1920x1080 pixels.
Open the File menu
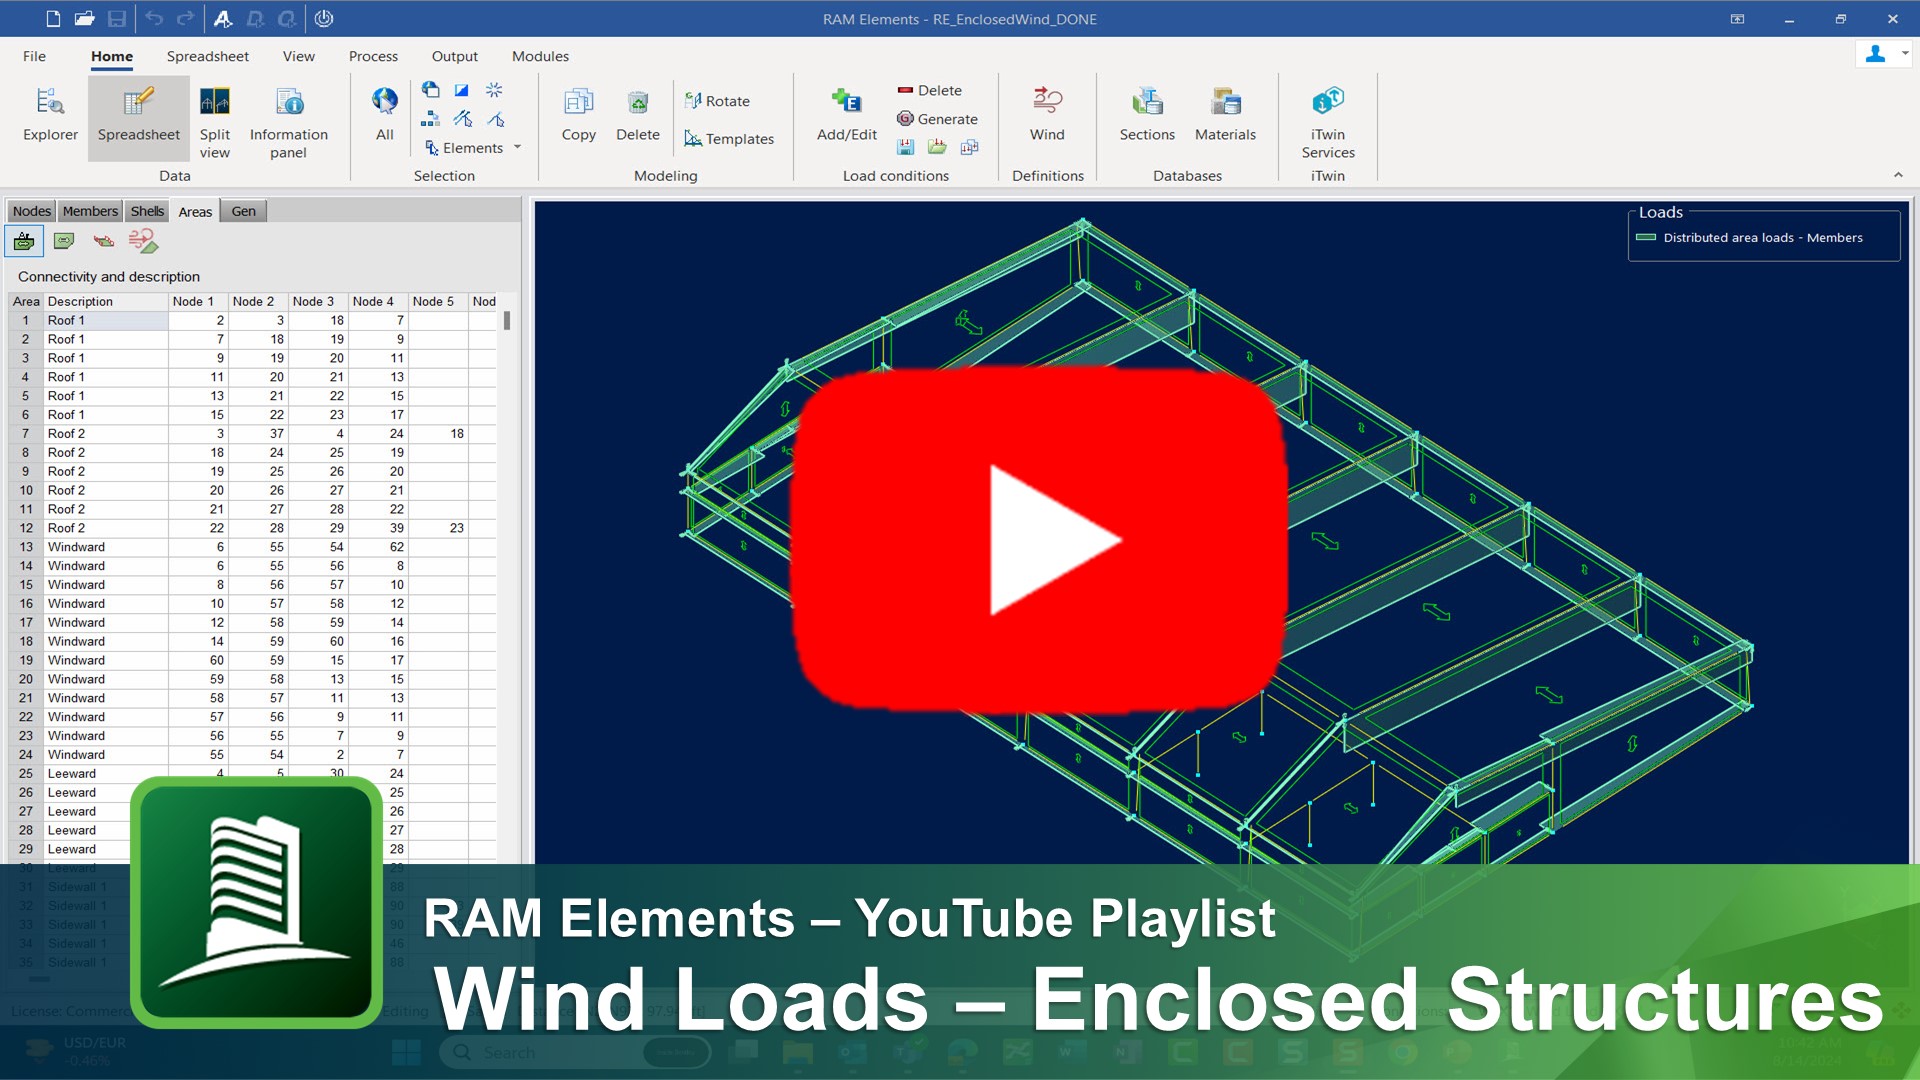(x=34, y=56)
